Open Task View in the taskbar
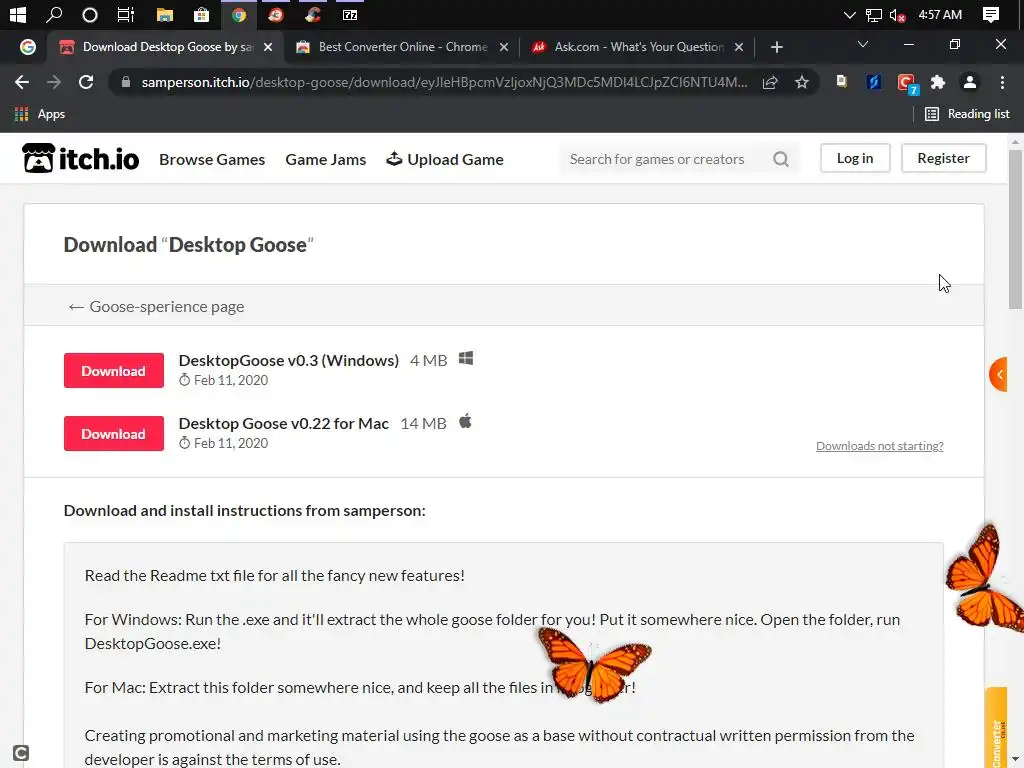Viewport: 1024px width, 768px height. pyautogui.click(x=125, y=14)
